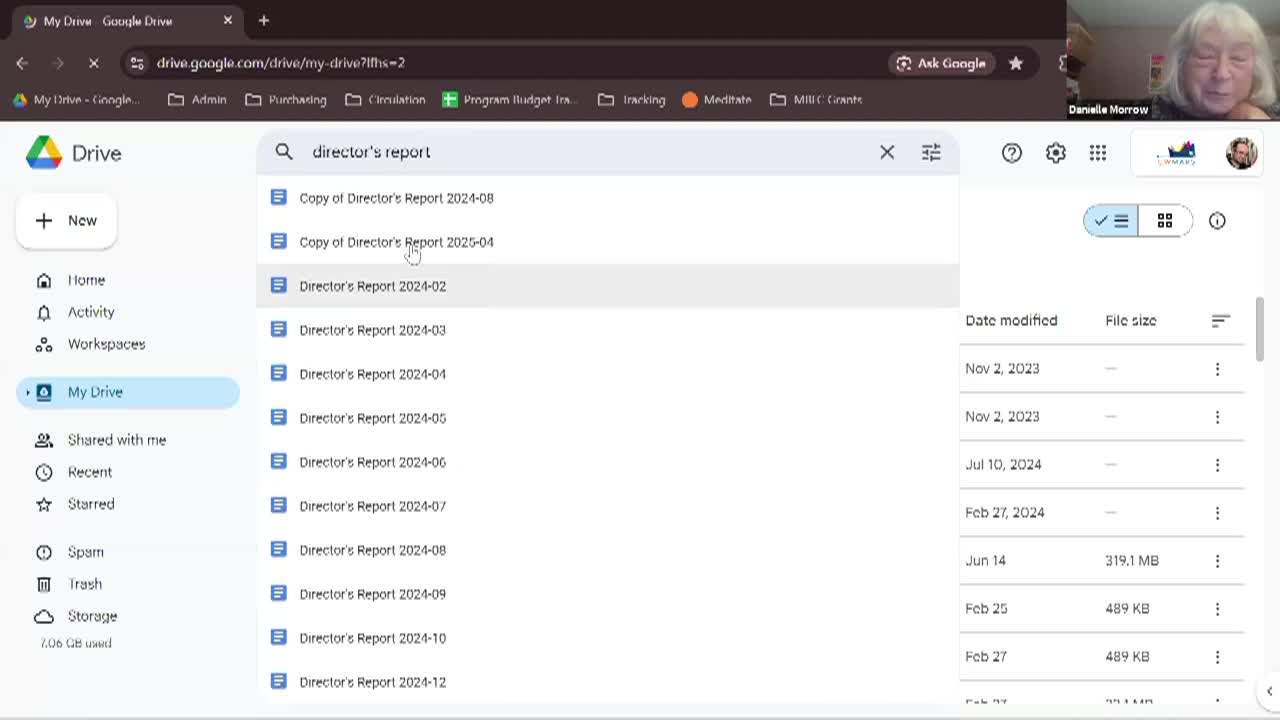Bookmark page with star icon
Screen dimensions: 1280x720
[1016, 63]
